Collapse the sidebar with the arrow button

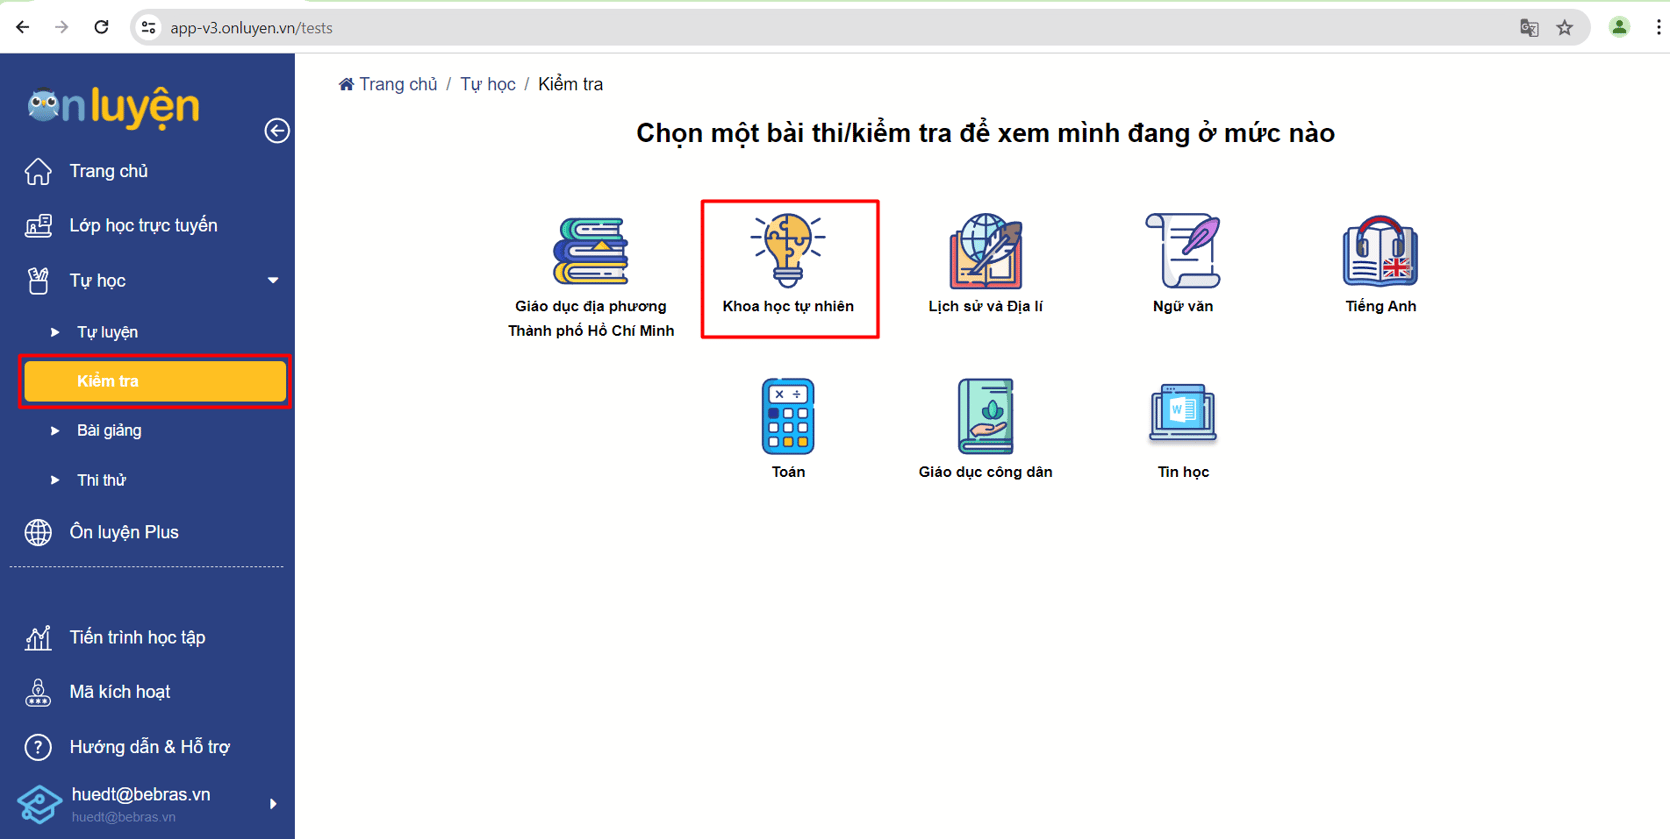277,131
